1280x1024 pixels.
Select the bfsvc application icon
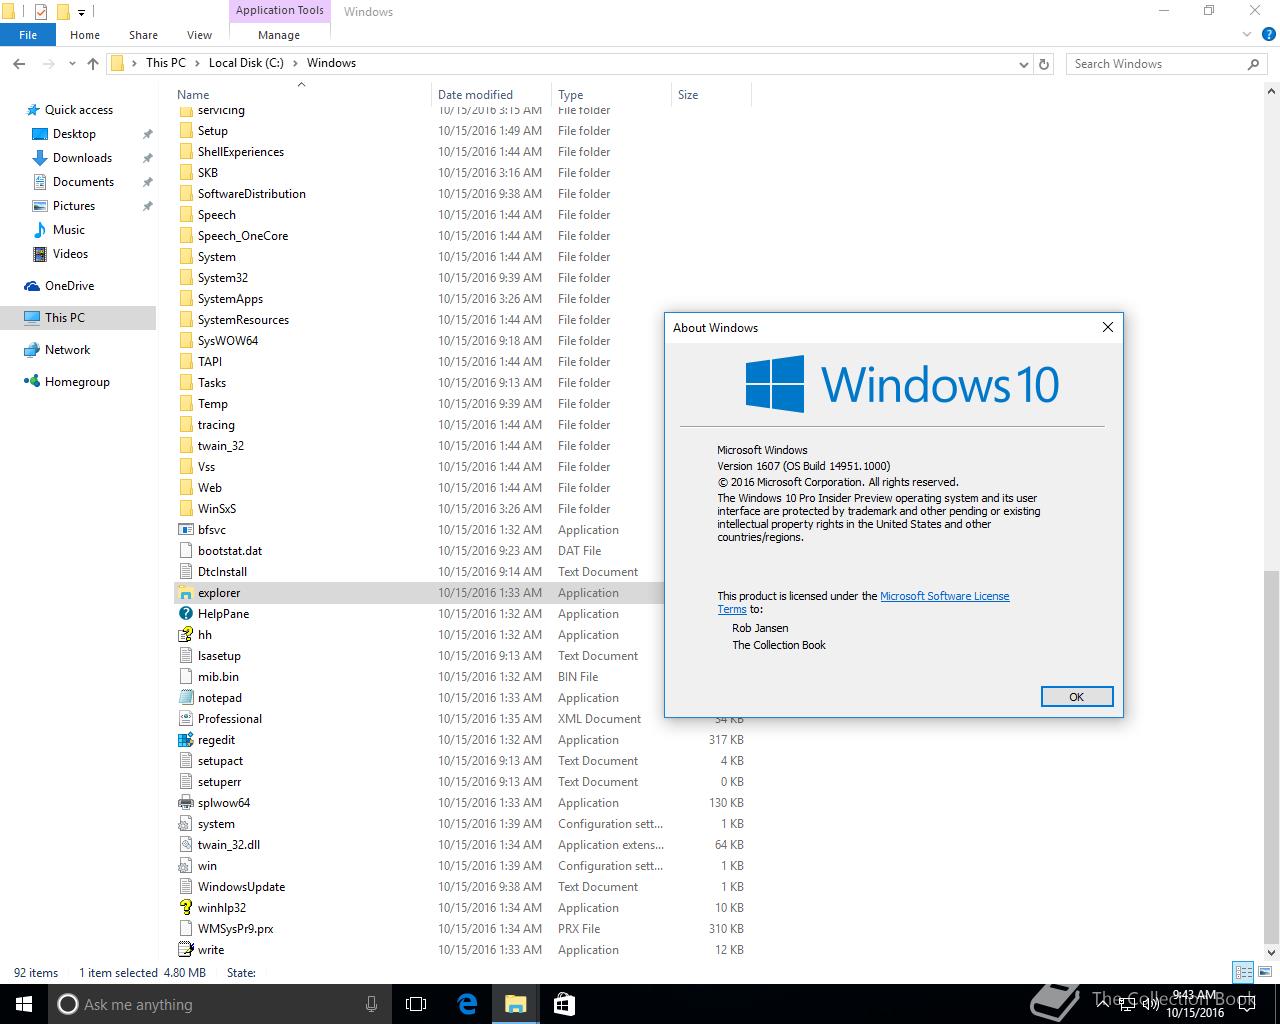coord(185,530)
